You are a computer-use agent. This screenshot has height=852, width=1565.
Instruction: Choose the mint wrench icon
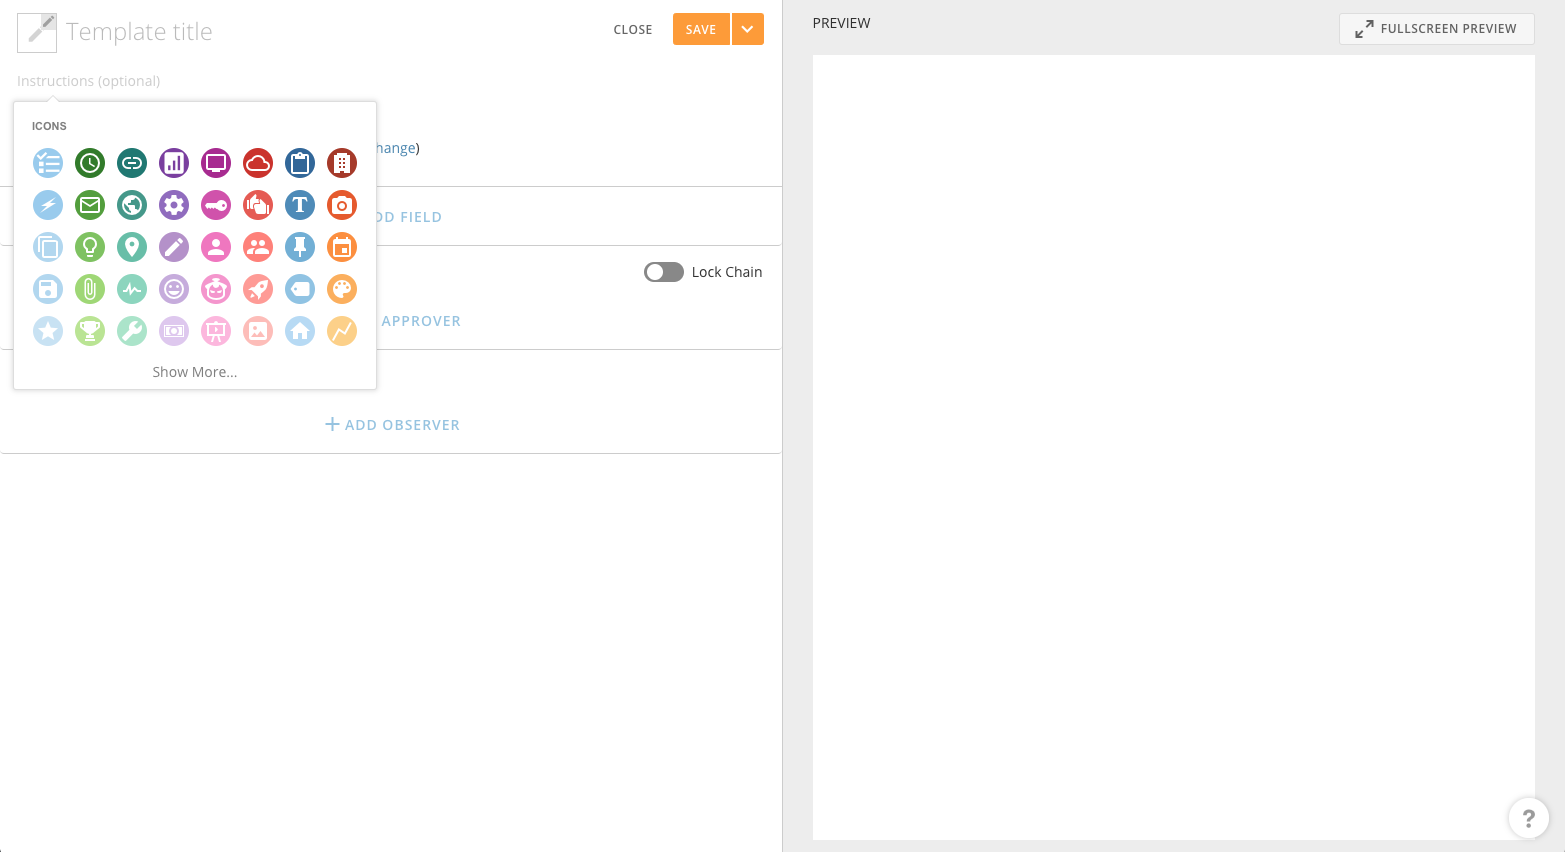tap(132, 331)
